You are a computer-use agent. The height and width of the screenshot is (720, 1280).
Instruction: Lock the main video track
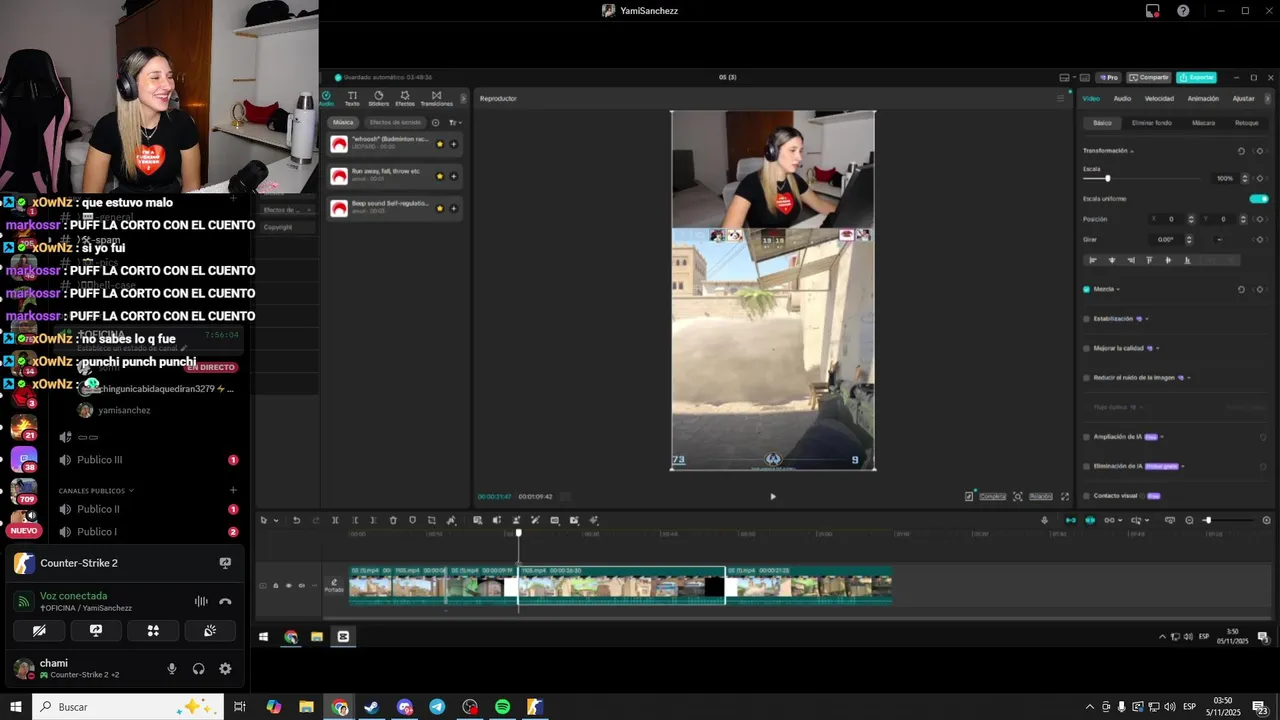coord(276,586)
